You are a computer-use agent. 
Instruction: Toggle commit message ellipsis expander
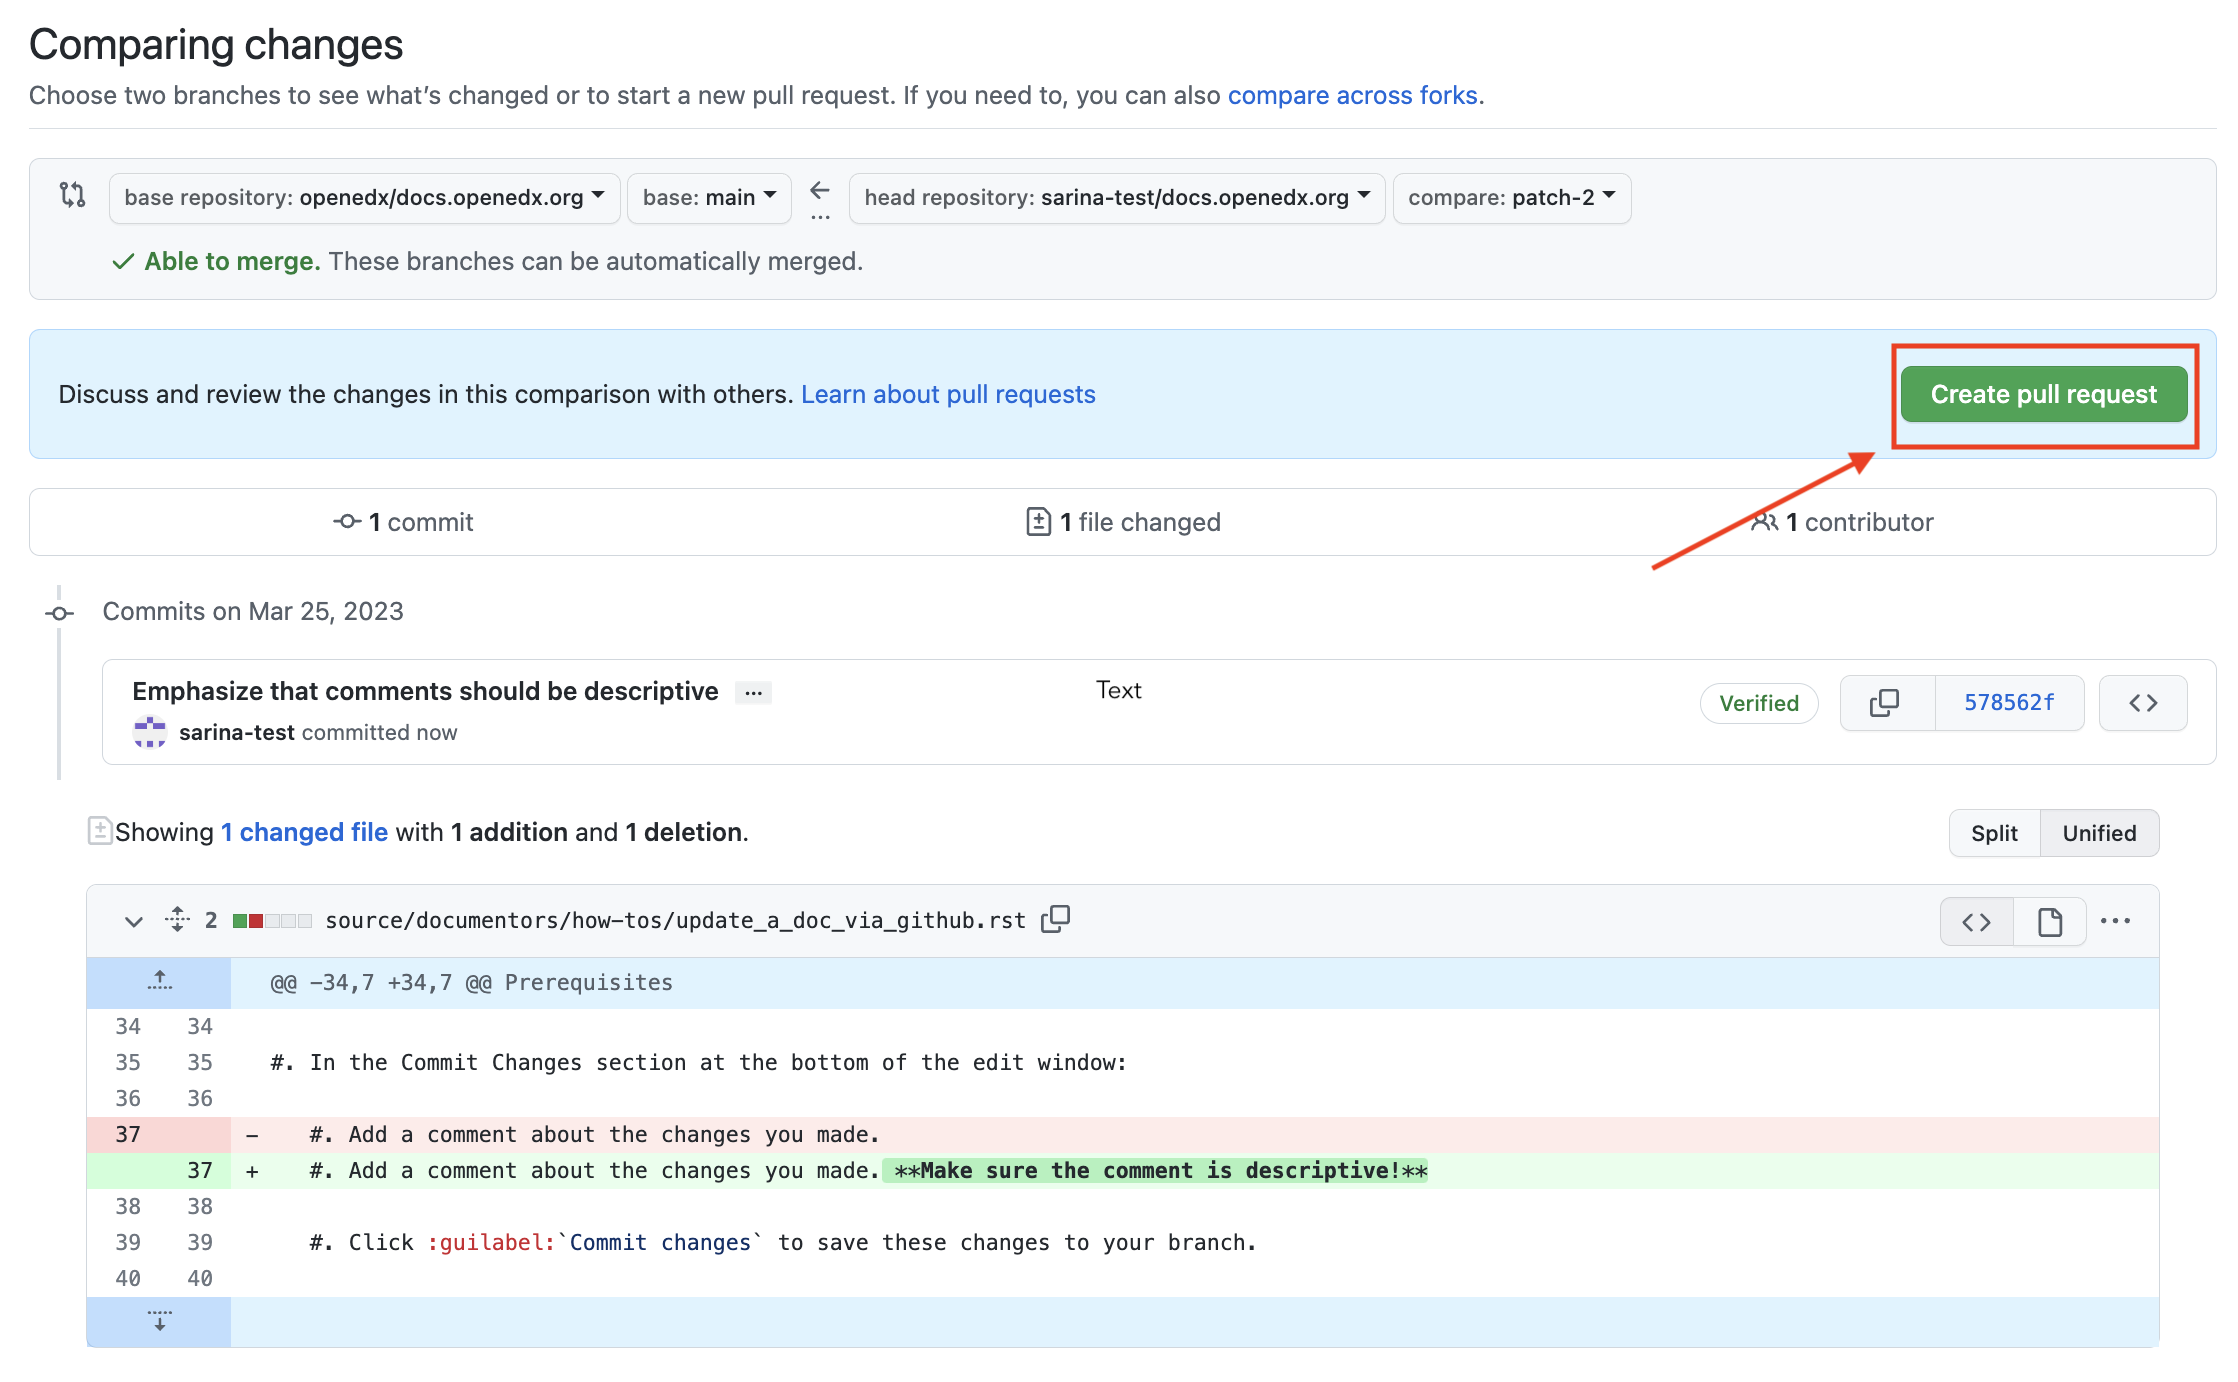(753, 692)
